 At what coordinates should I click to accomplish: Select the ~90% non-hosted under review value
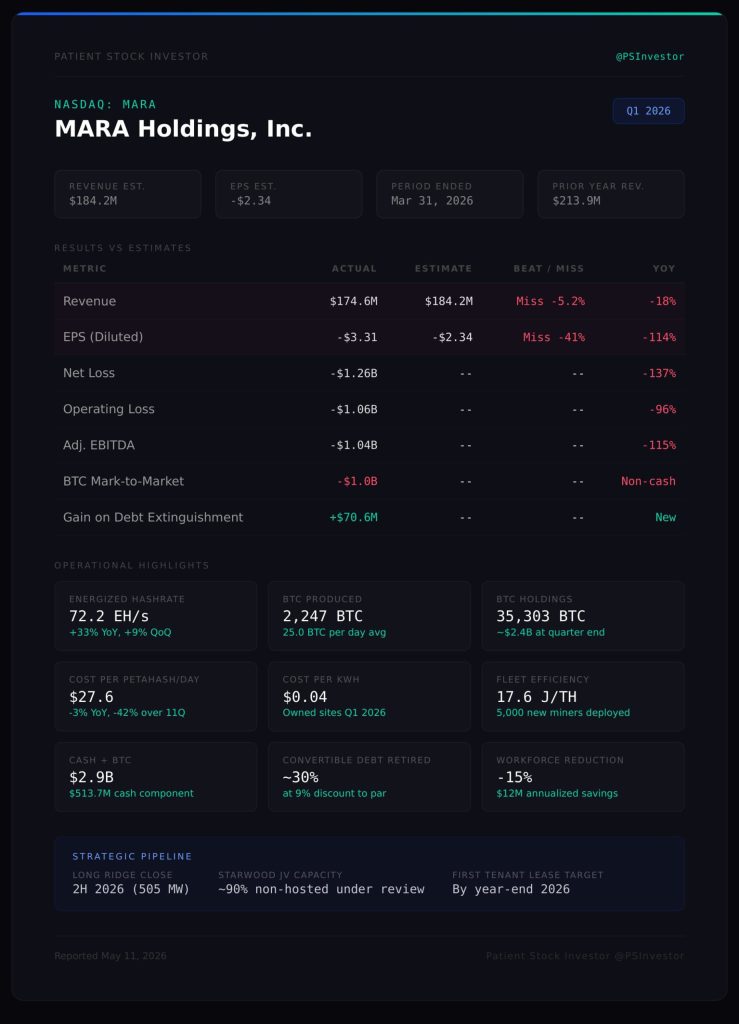point(321,889)
